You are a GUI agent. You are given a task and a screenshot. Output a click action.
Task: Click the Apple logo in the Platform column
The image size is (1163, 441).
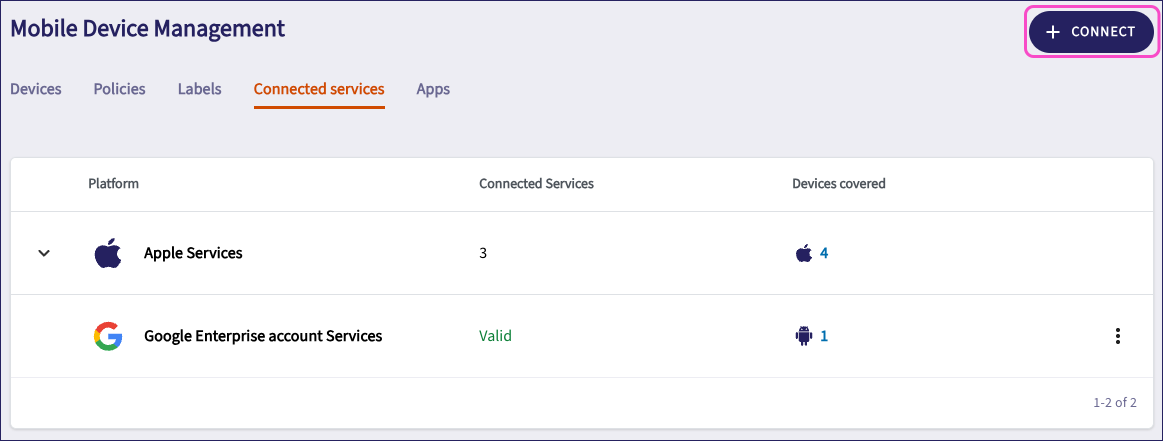108,254
